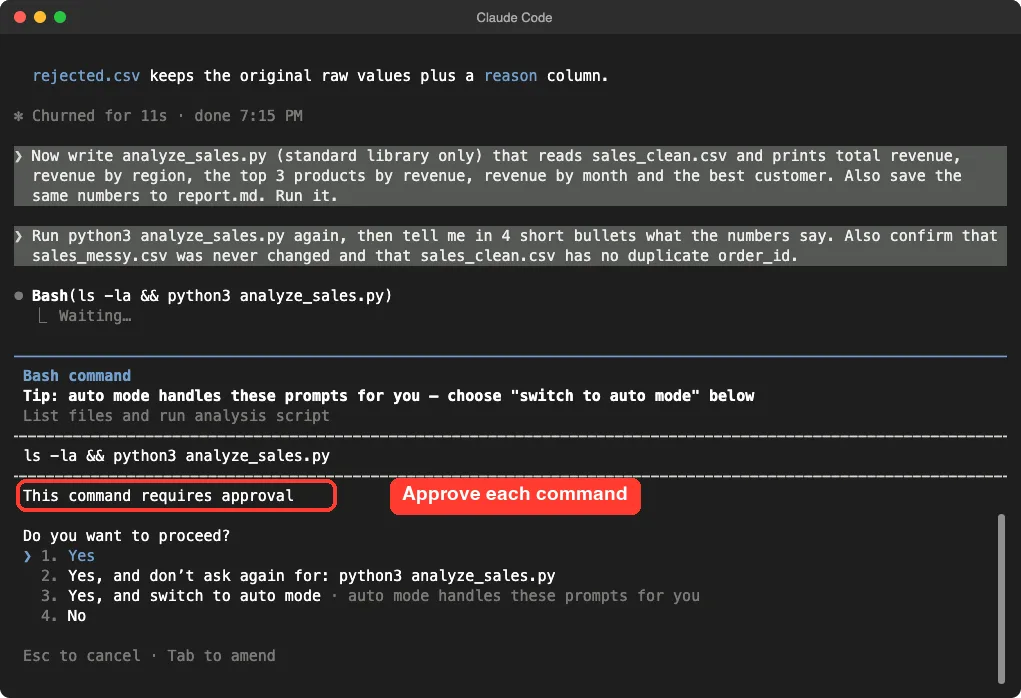Click the Bash(ls -la && python3 analyze_sales.py) line
Viewport: 1021px width, 698px height.
pos(212,296)
